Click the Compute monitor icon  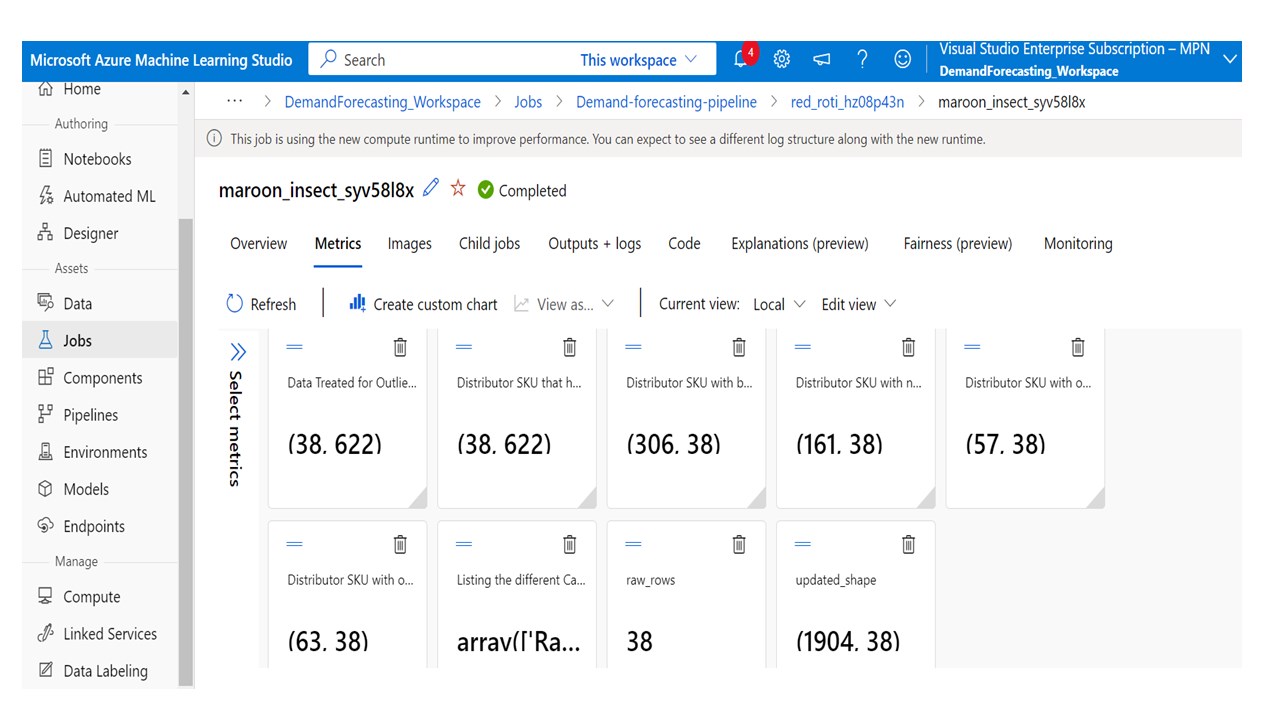pos(45,596)
